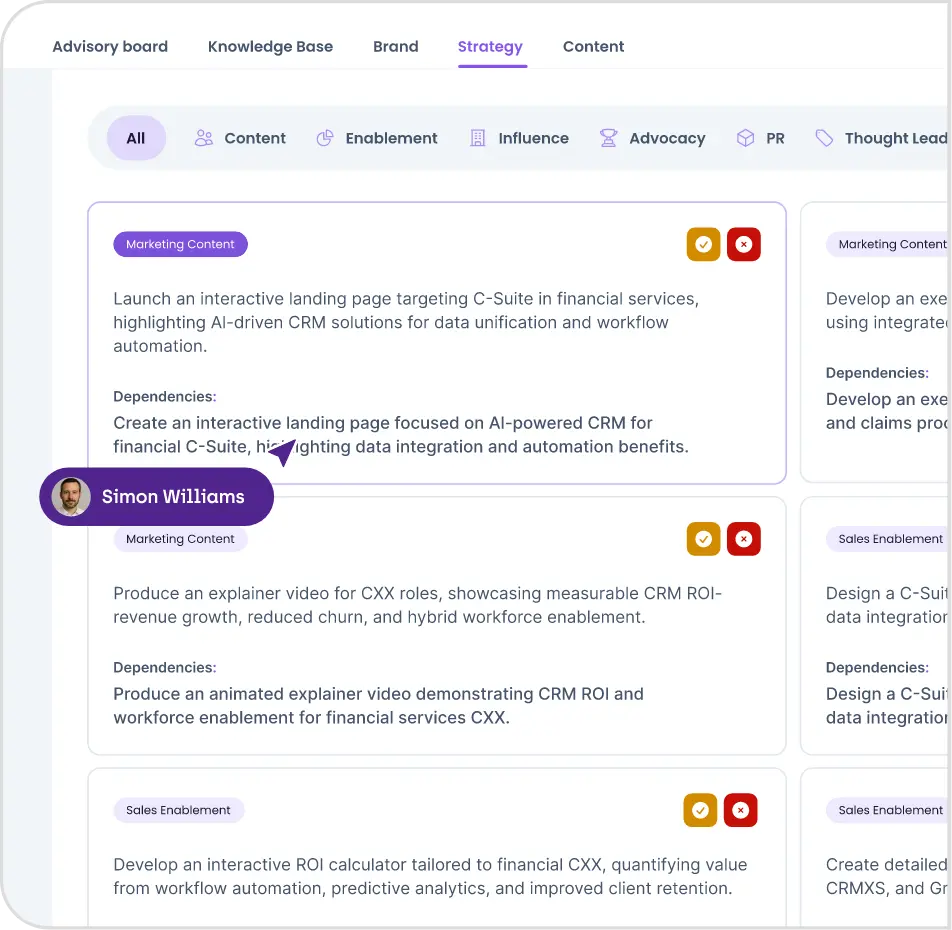Open the top-level Content tab
The height and width of the screenshot is (930, 952).
coord(593,46)
